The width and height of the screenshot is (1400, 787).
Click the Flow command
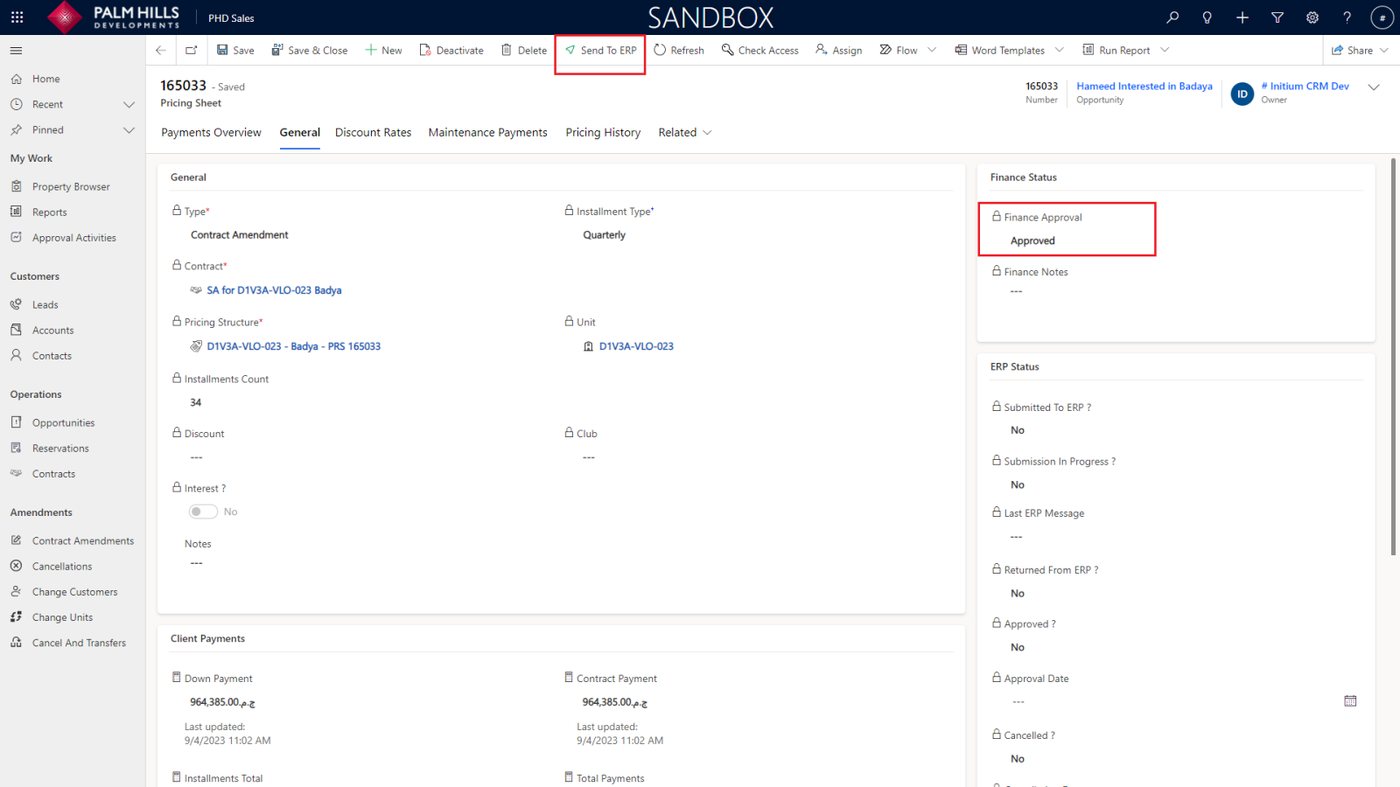point(898,50)
